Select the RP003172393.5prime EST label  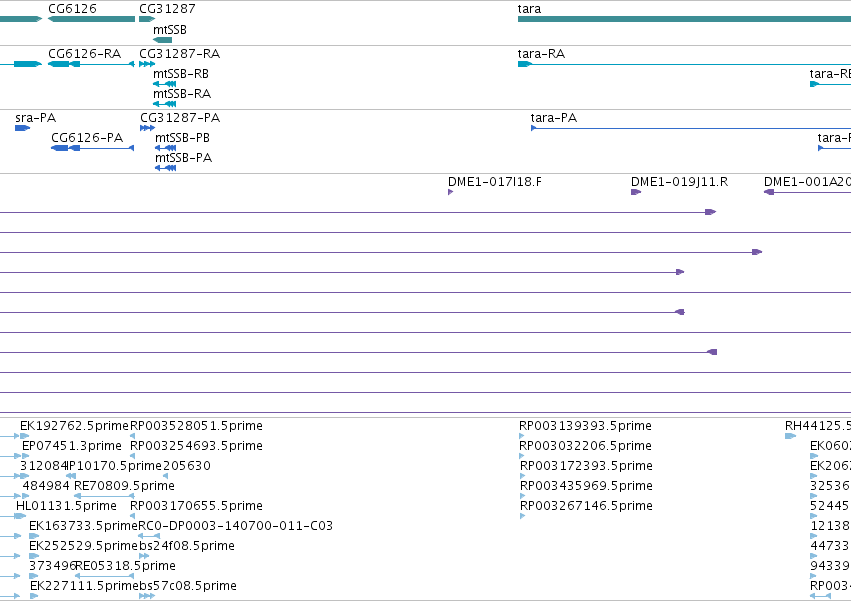[586, 466]
